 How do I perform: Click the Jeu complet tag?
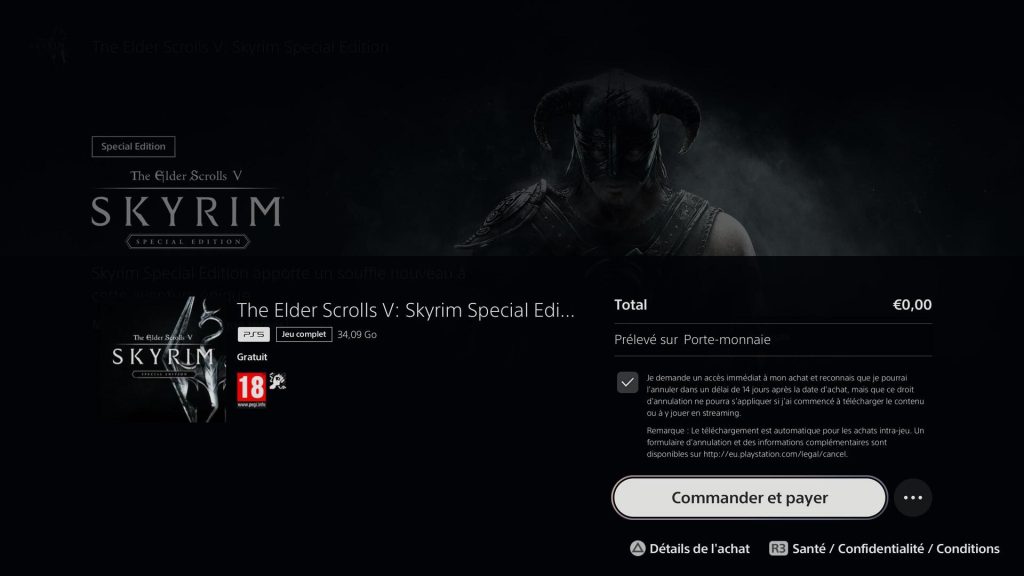[304, 334]
